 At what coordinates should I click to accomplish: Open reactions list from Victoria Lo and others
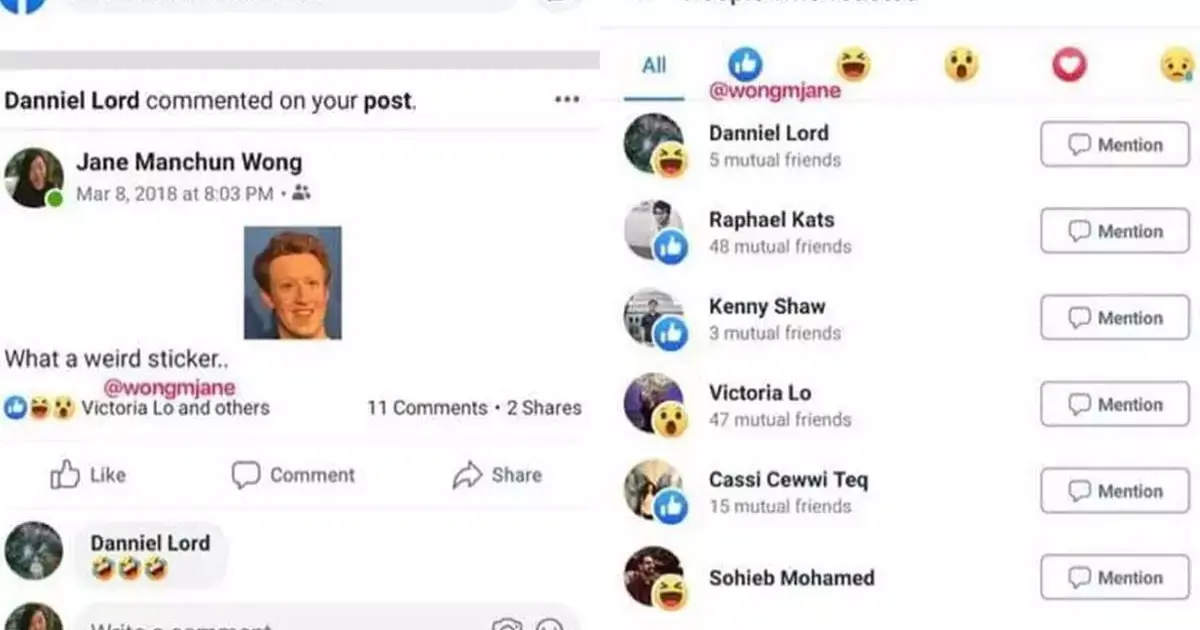tap(175, 408)
